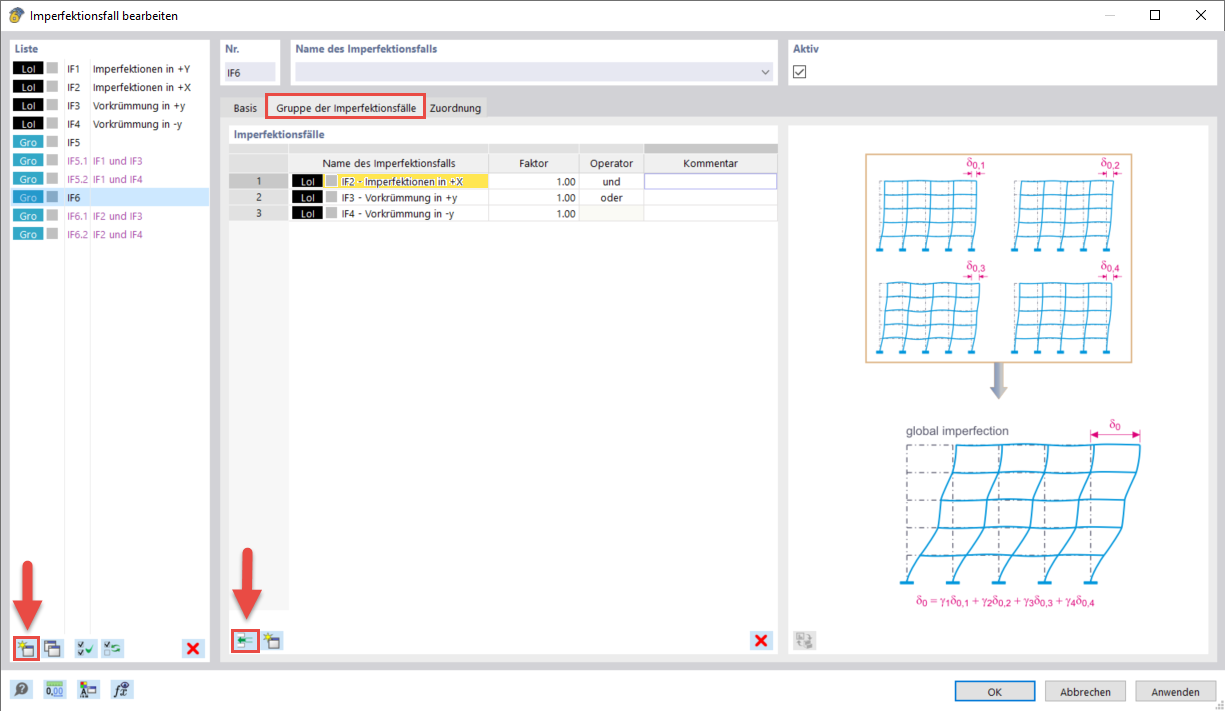The image size is (1225, 711).
Task: Open the formula fx icon
Action: coord(123,689)
